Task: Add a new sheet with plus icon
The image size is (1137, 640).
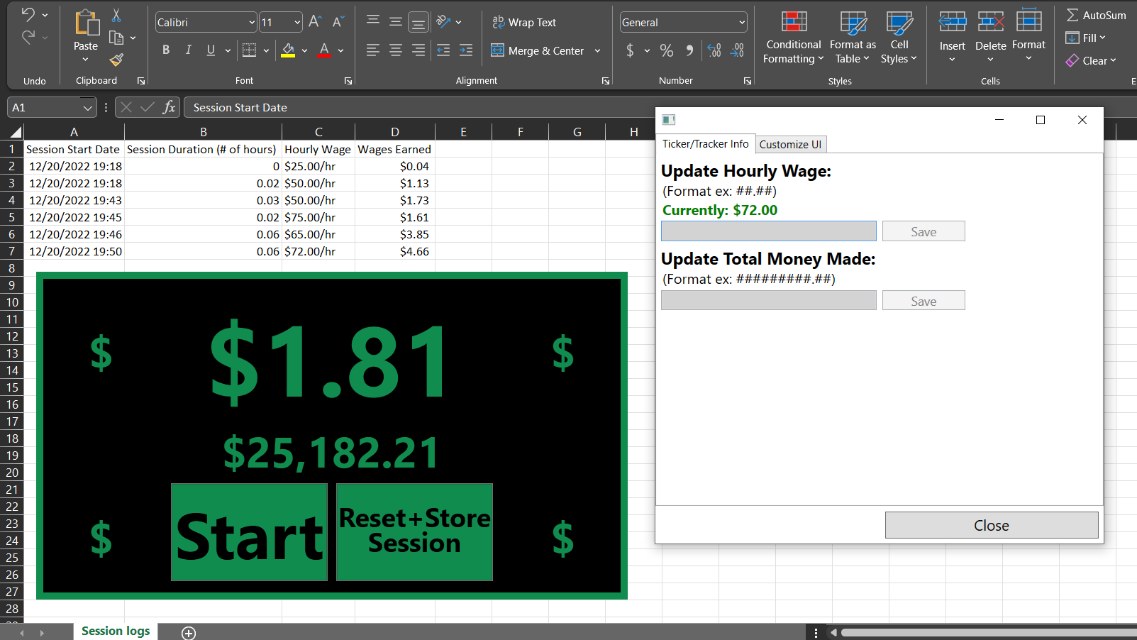Action: [x=189, y=633]
